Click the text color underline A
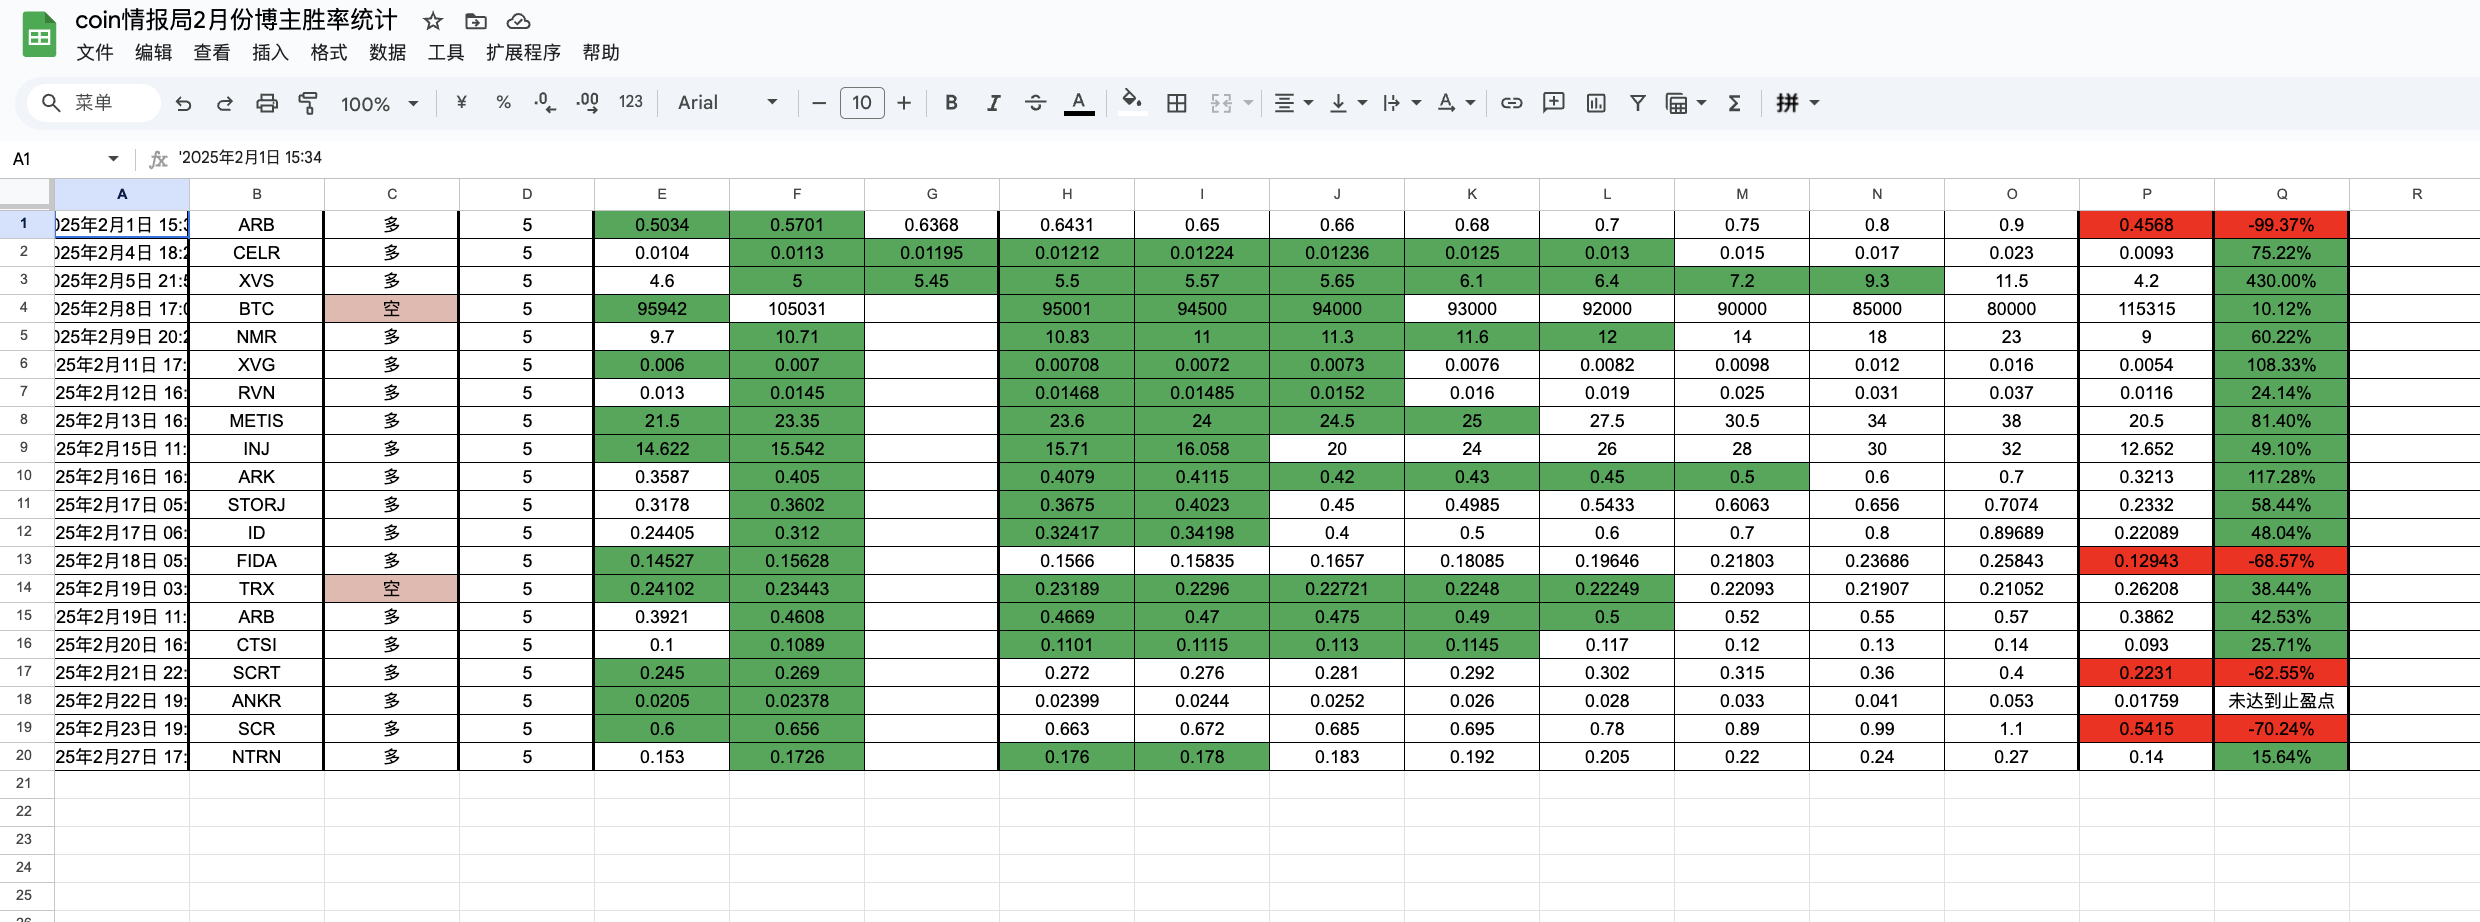This screenshot has height=922, width=2480. [x=1078, y=103]
